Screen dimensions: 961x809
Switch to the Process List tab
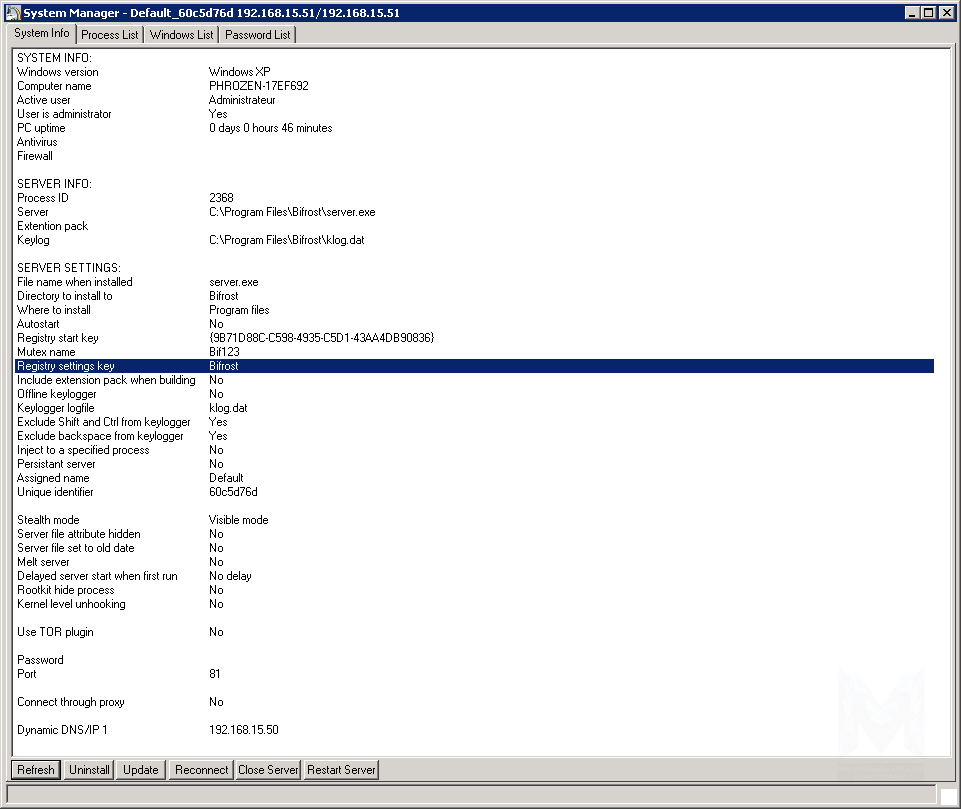110,35
